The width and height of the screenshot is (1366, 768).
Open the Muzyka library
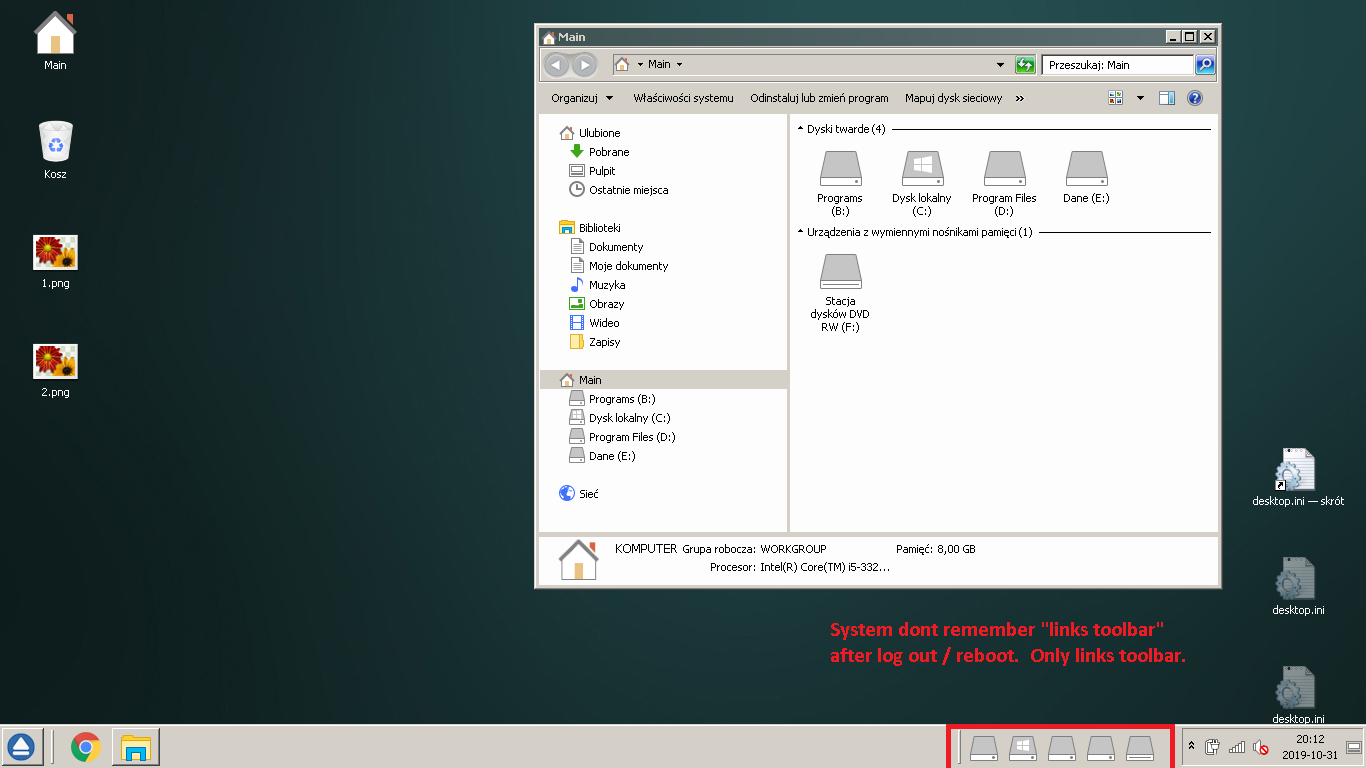coord(607,285)
